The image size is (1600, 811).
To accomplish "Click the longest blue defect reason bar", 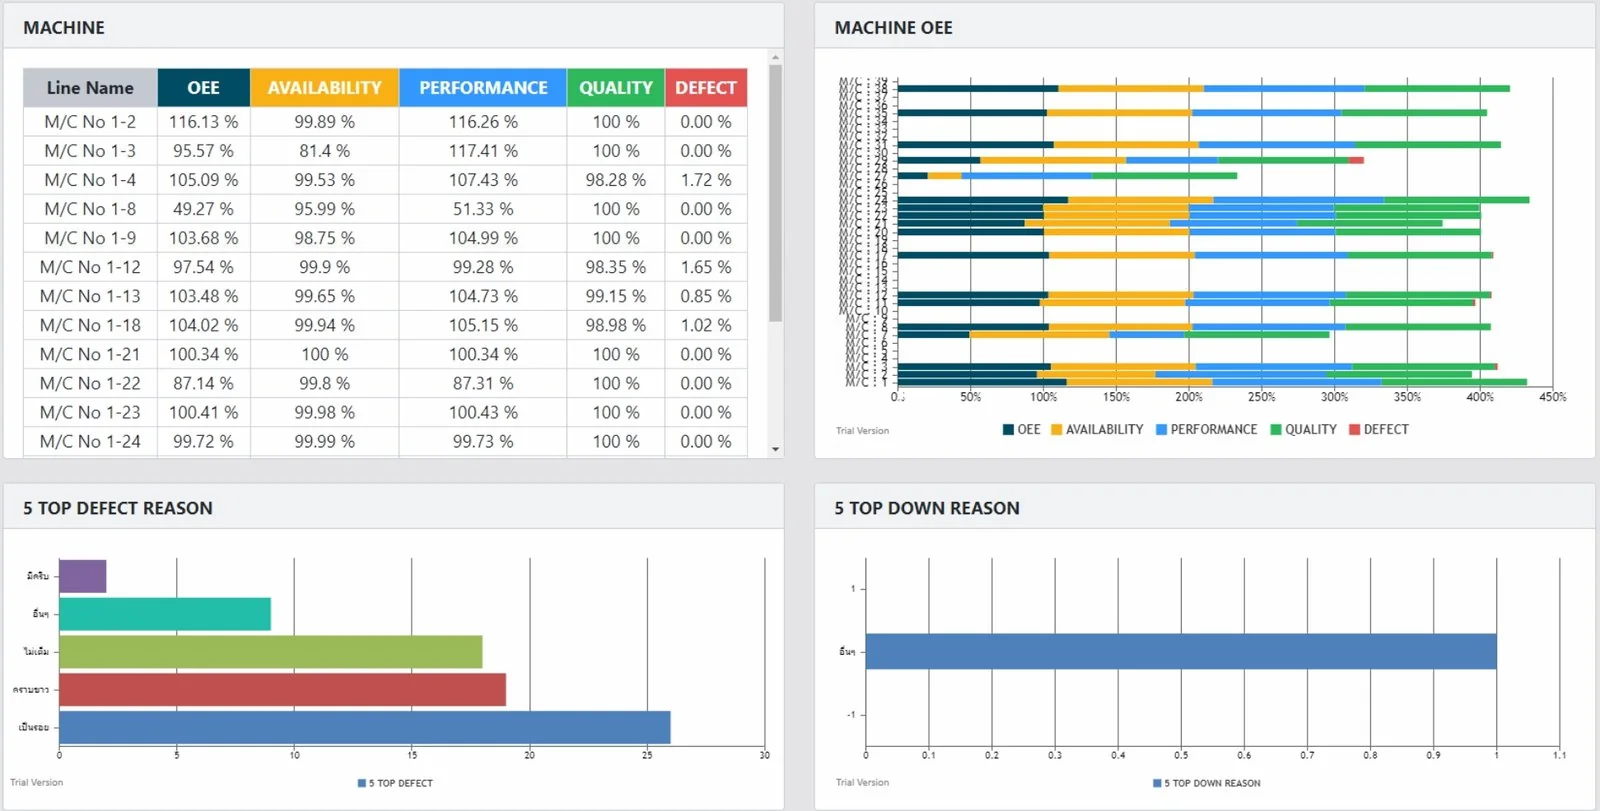I will (365, 727).
